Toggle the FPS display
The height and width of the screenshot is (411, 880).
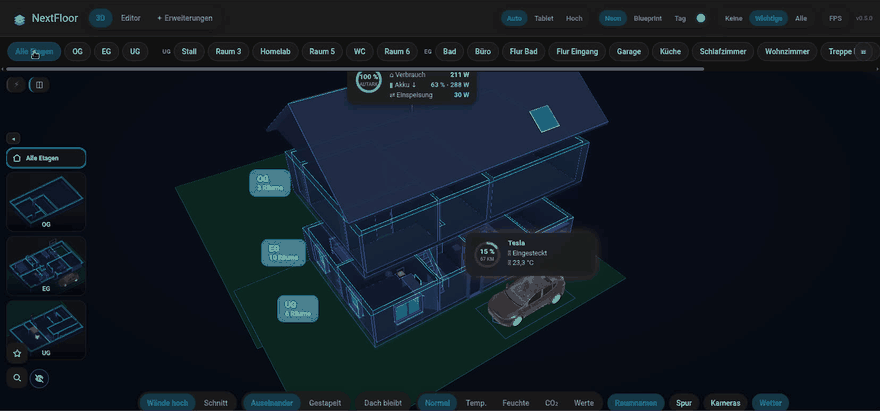tap(836, 19)
